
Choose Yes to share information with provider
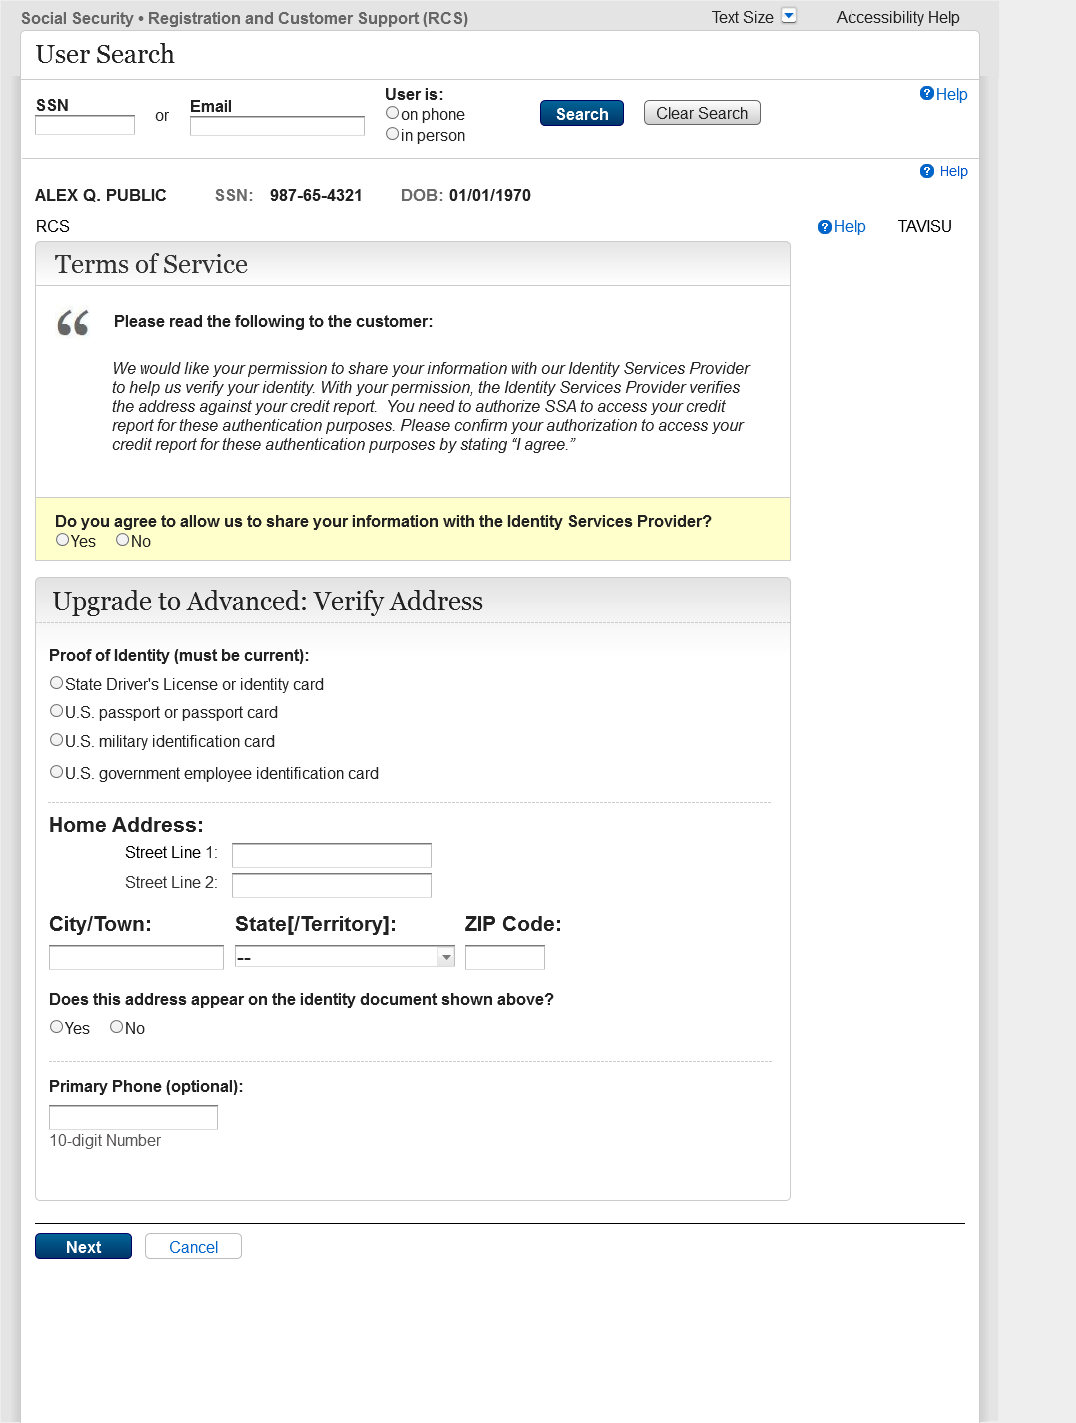pyautogui.click(x=63, y=540)
